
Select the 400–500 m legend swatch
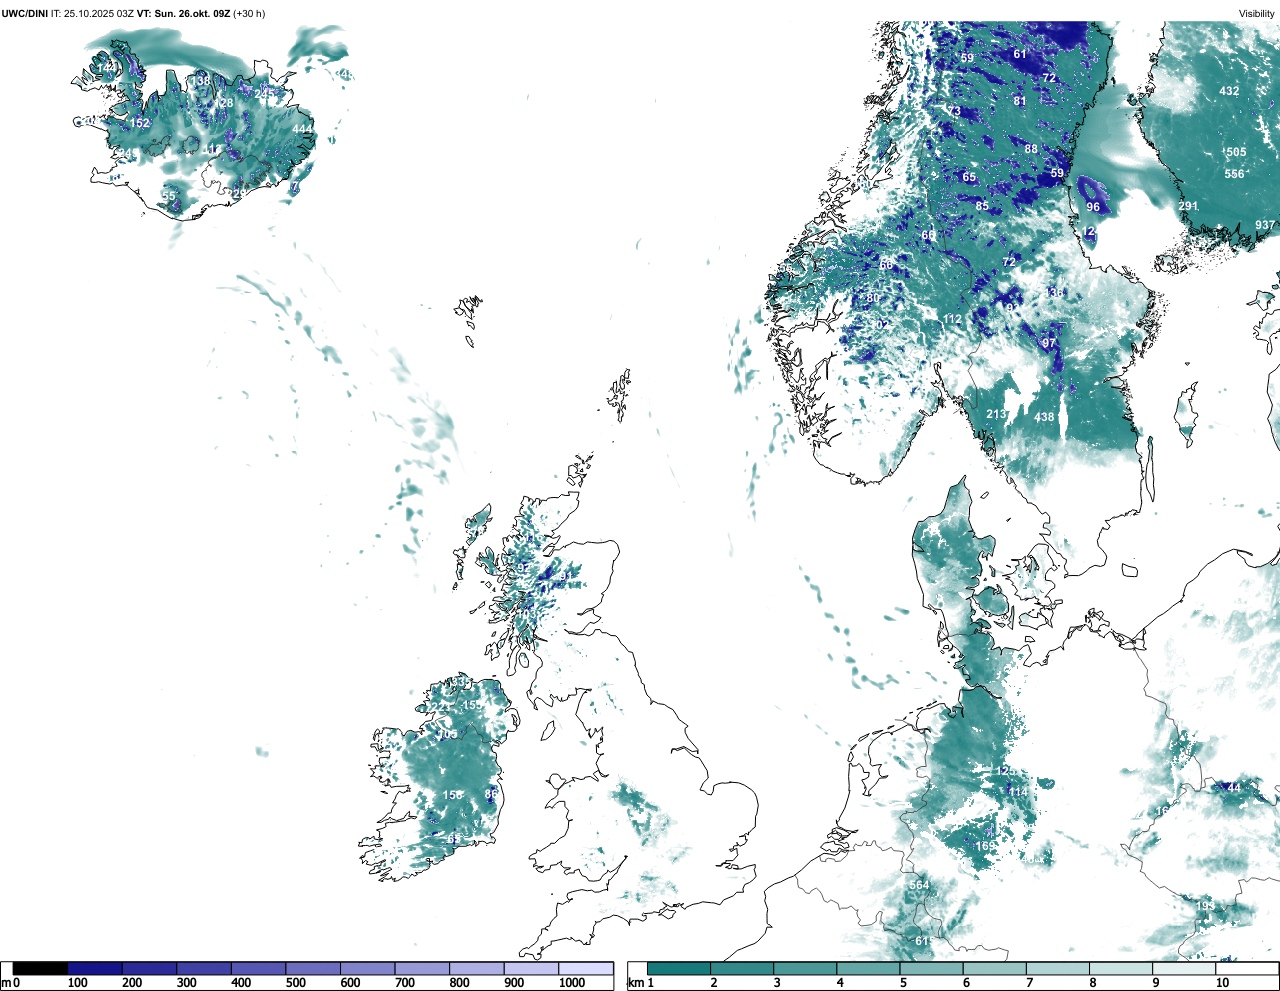coord(259,968)
